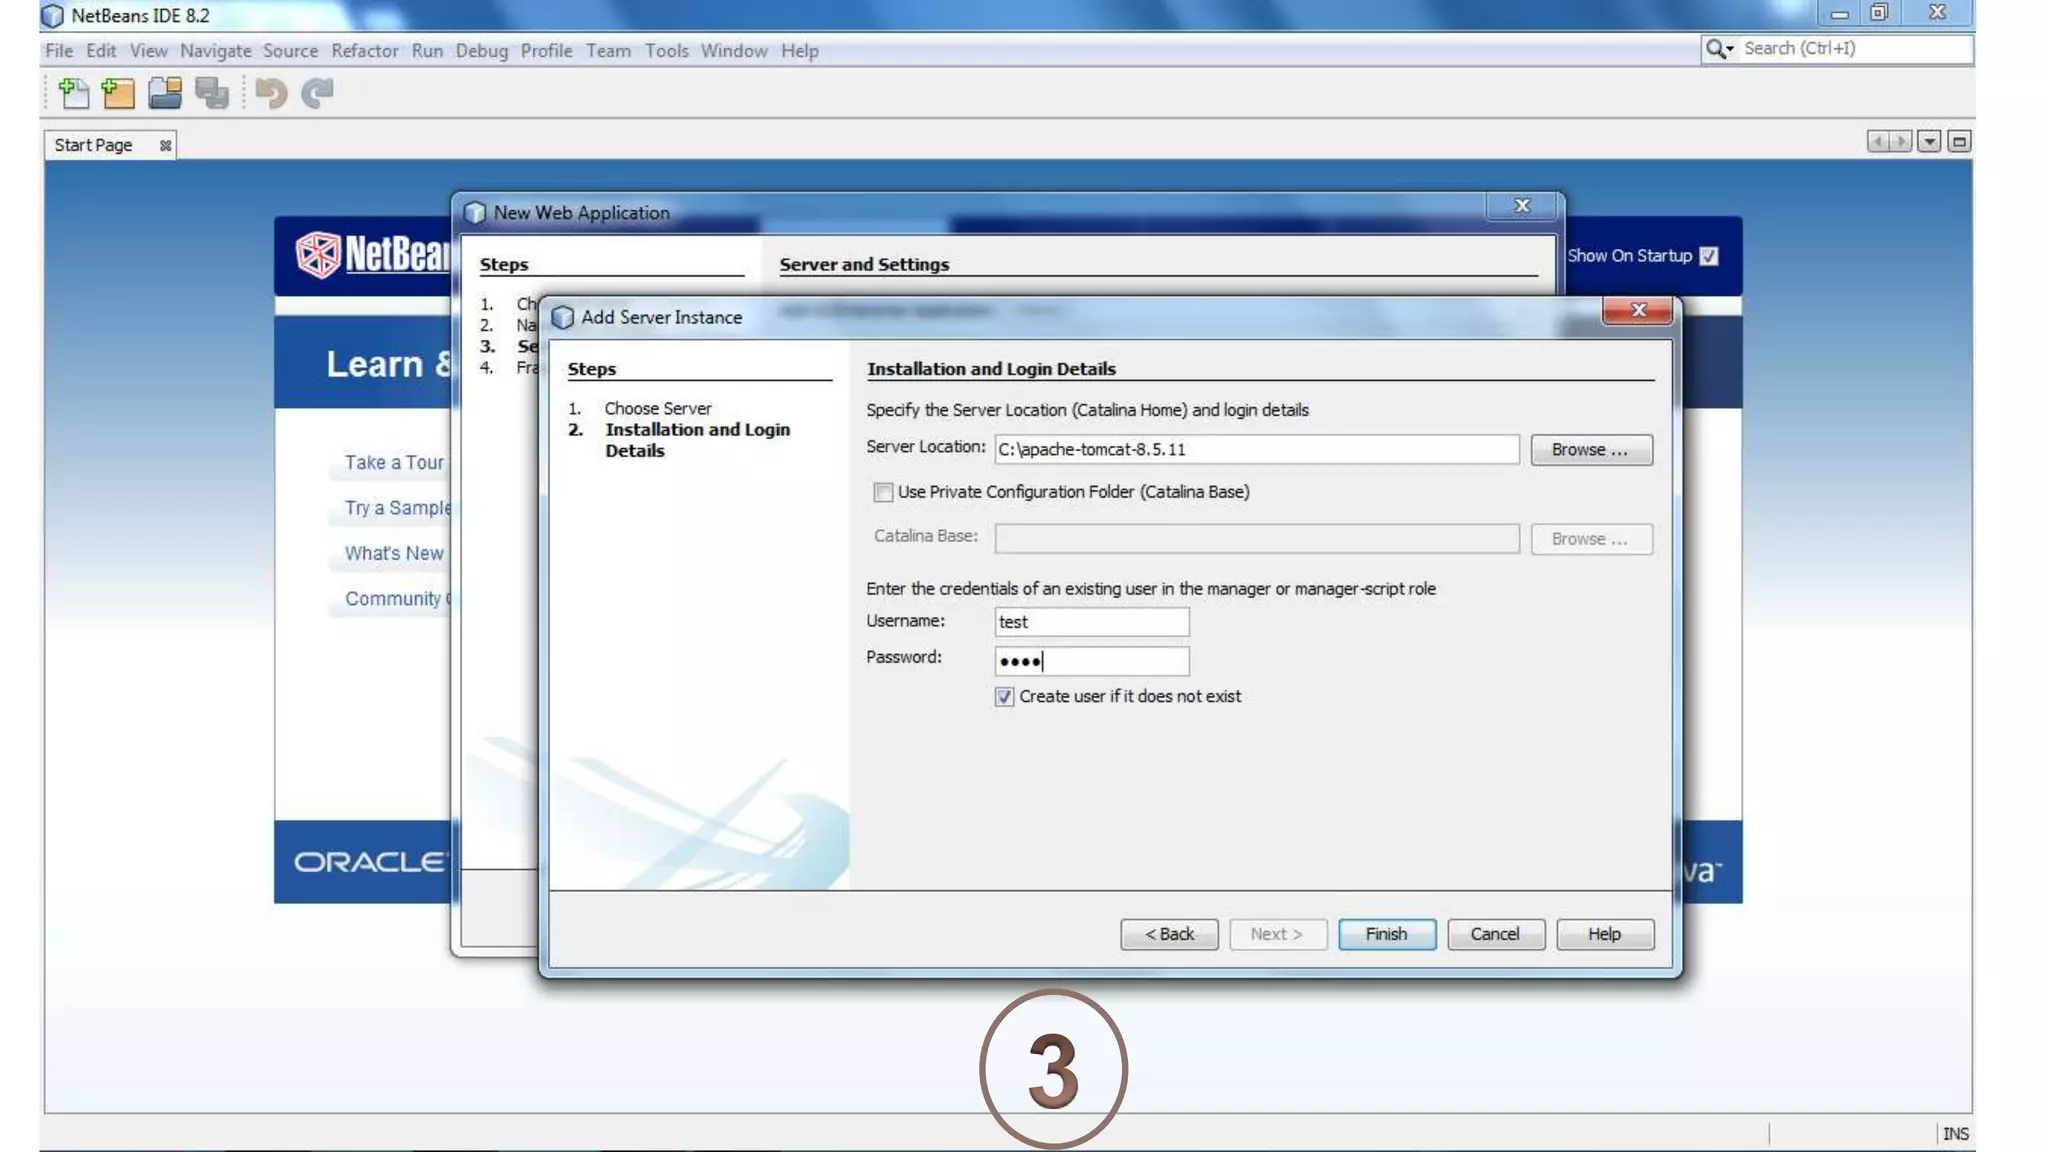
Task: Click the Redo arrow icon
Action: click(x=317, y=93)
